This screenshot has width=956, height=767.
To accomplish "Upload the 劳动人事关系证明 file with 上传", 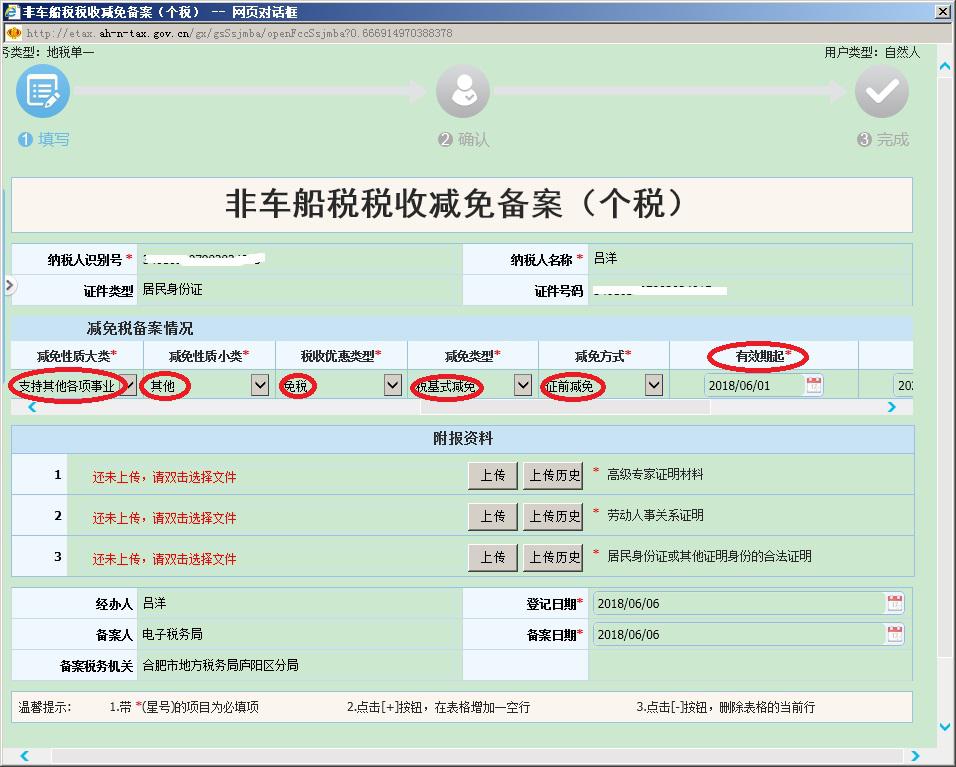I will [493, 516].
